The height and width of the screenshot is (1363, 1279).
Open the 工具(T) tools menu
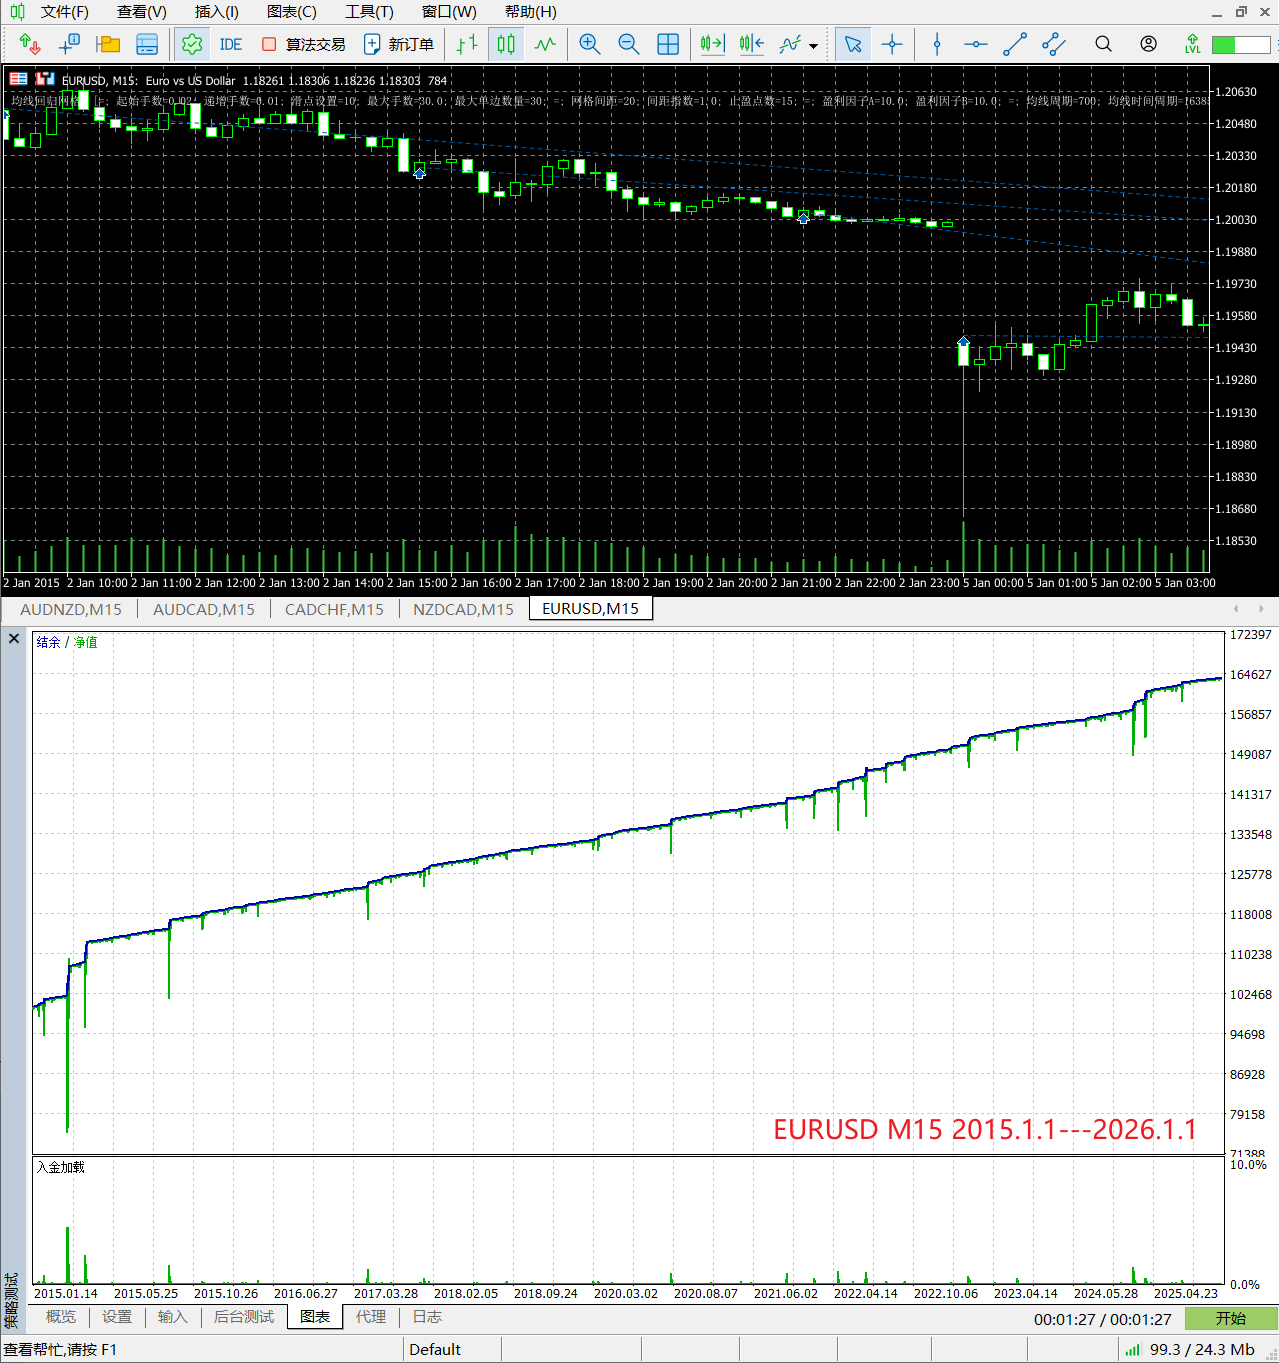click(x=369, y=12)
